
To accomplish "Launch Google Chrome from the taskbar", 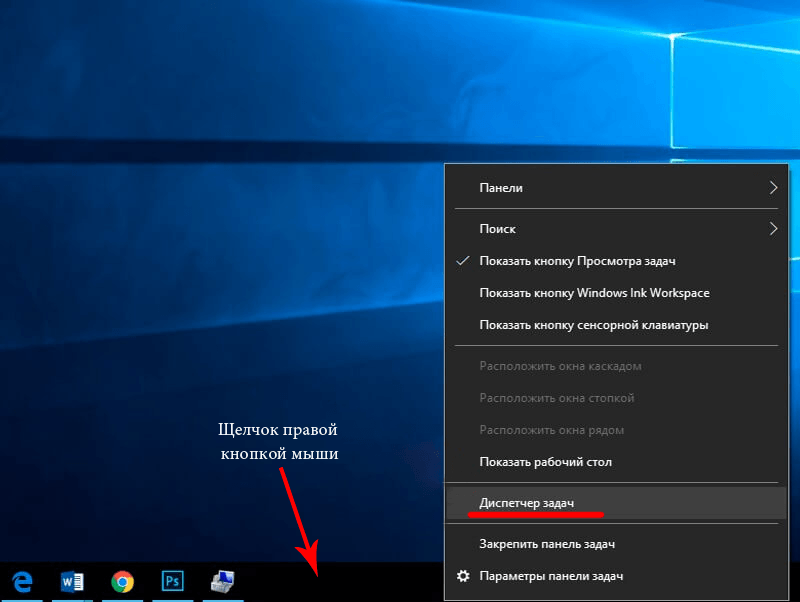I will tap(123, 582).
